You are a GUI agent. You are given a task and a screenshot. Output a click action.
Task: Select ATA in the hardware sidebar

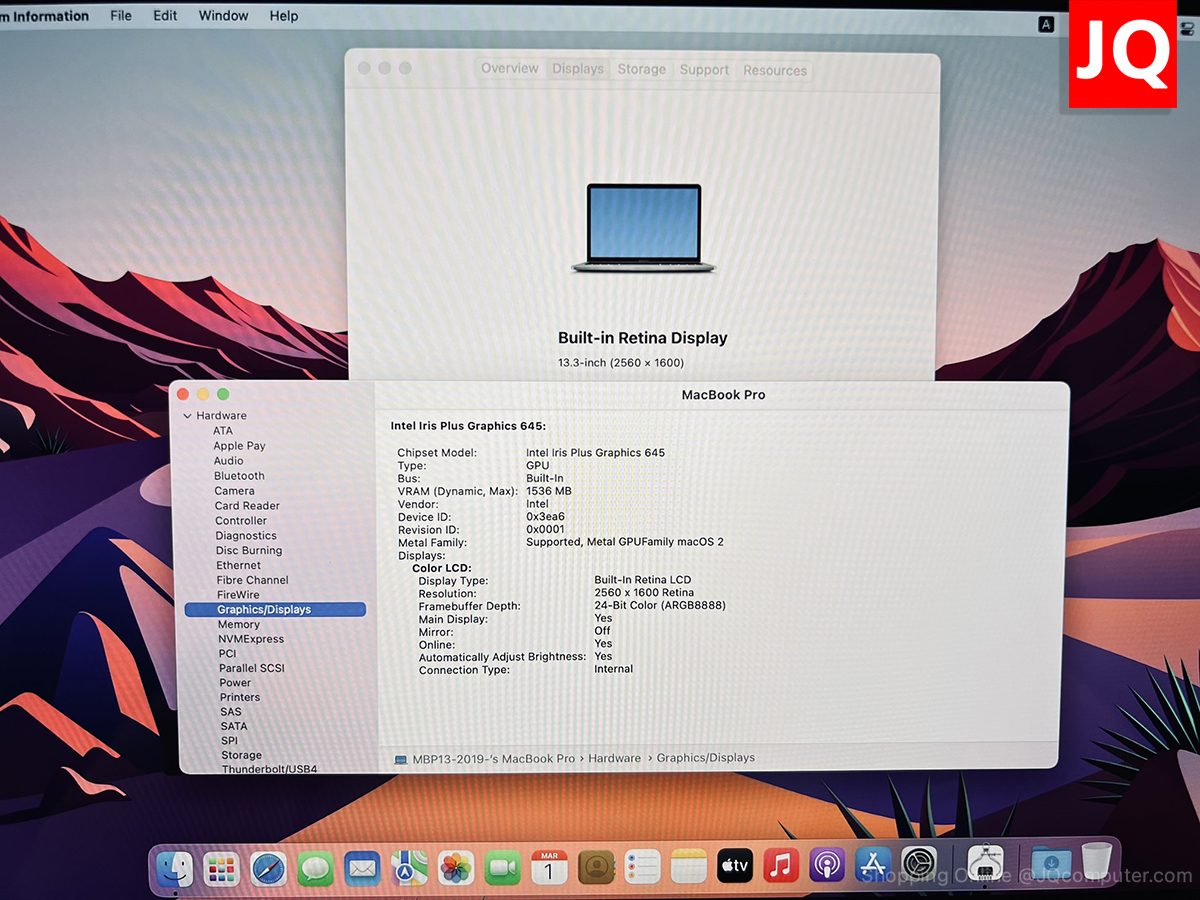(x=222, y=431)
